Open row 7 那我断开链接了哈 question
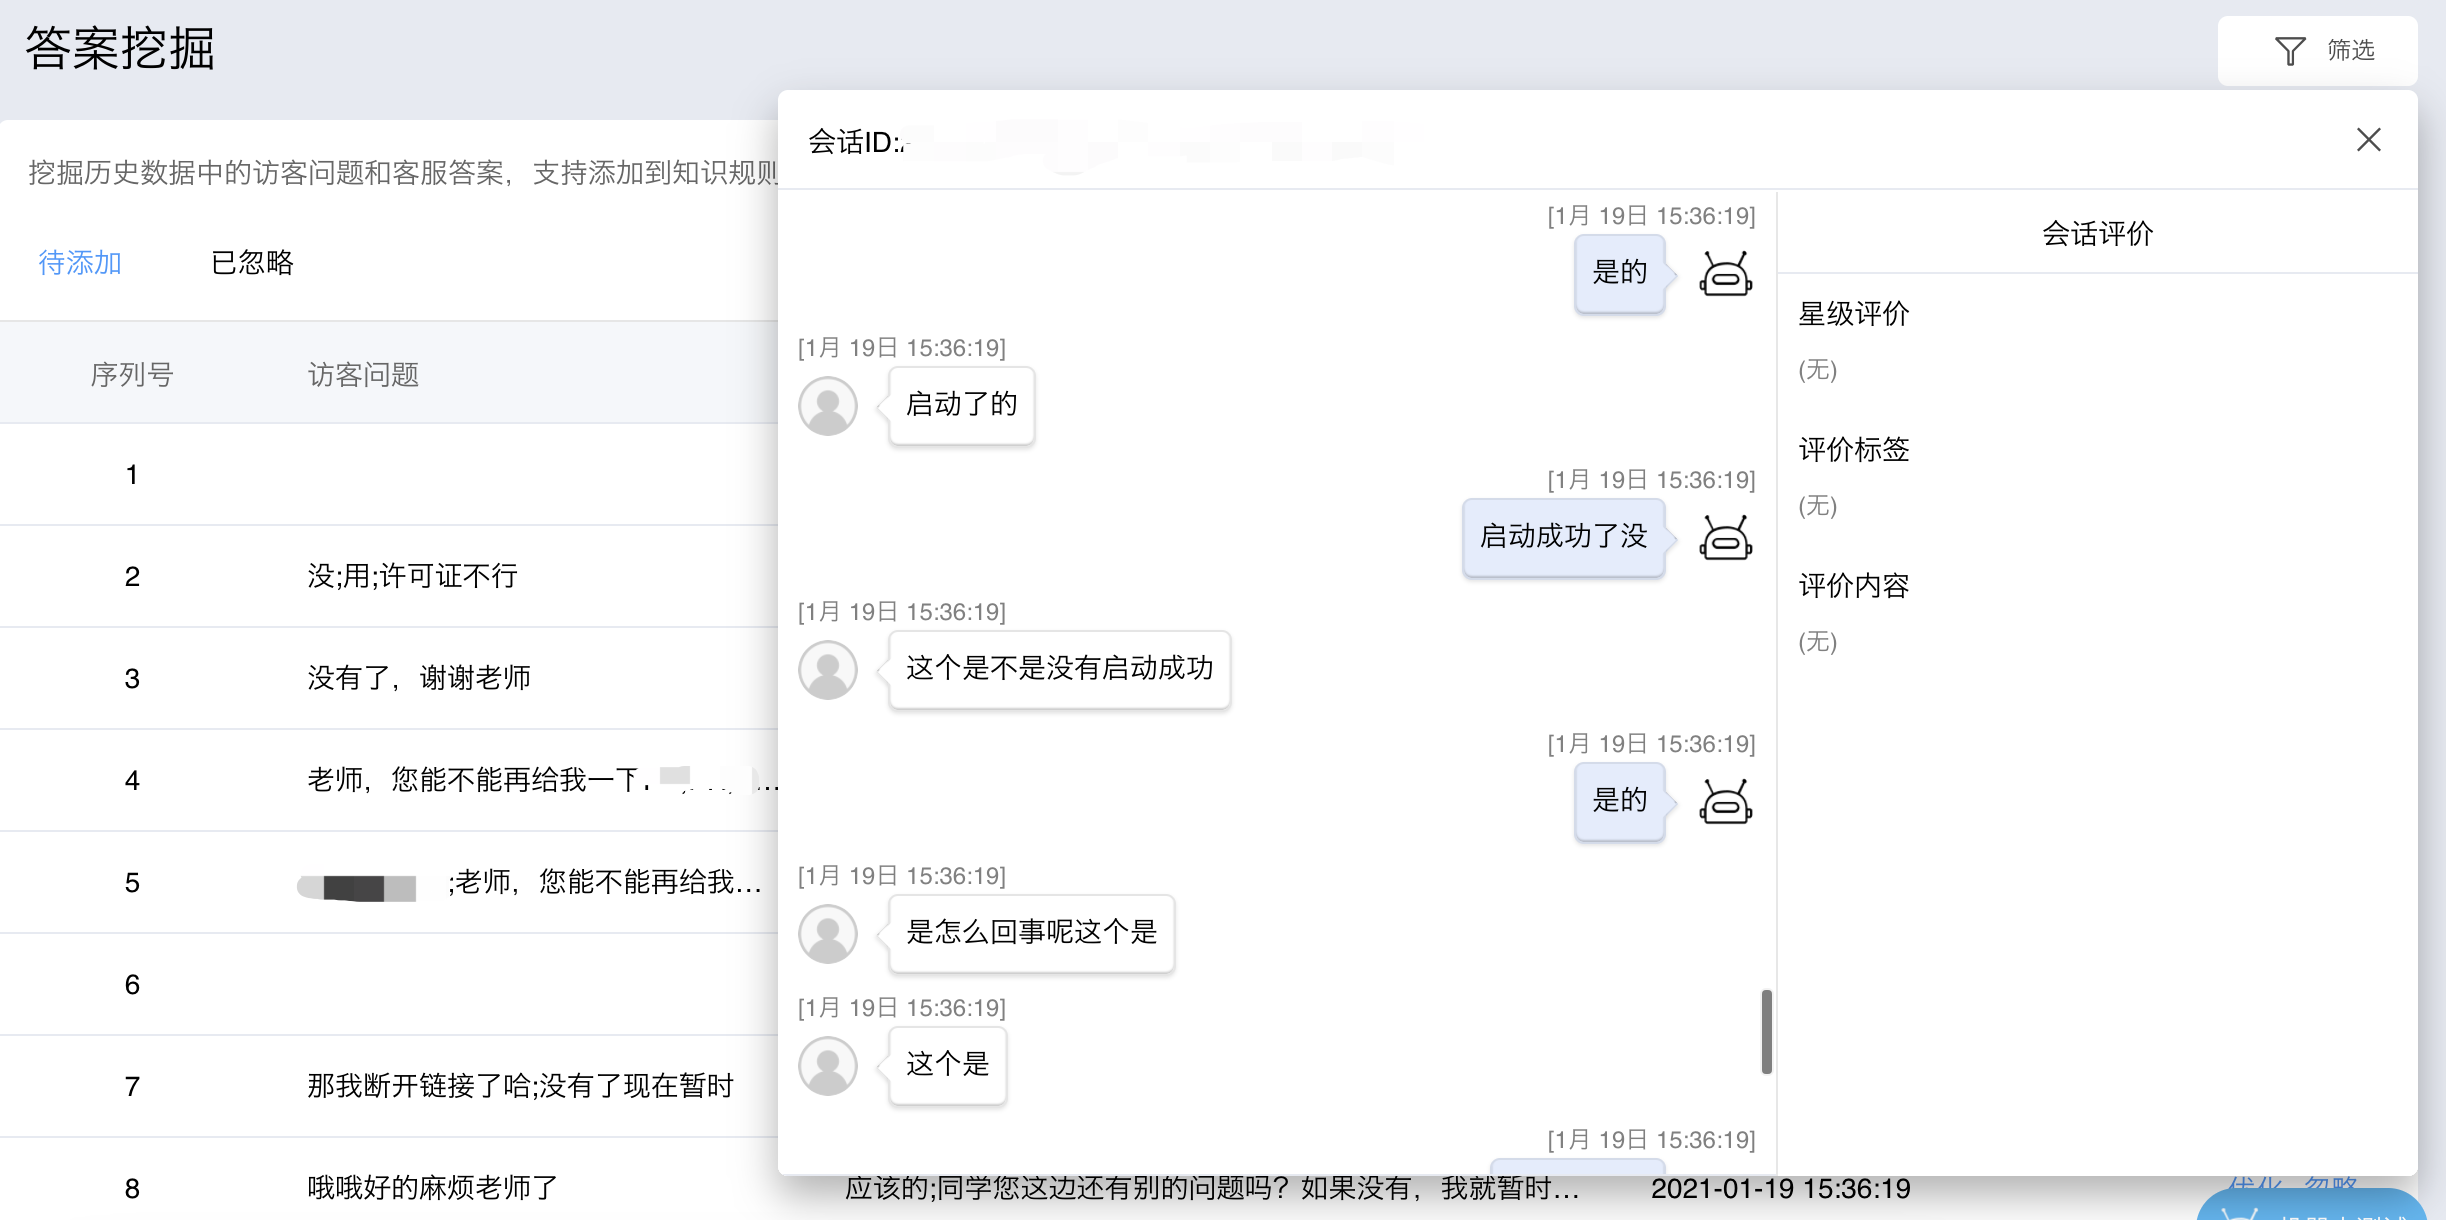2446x1220 pixels. coord(520,1086)
